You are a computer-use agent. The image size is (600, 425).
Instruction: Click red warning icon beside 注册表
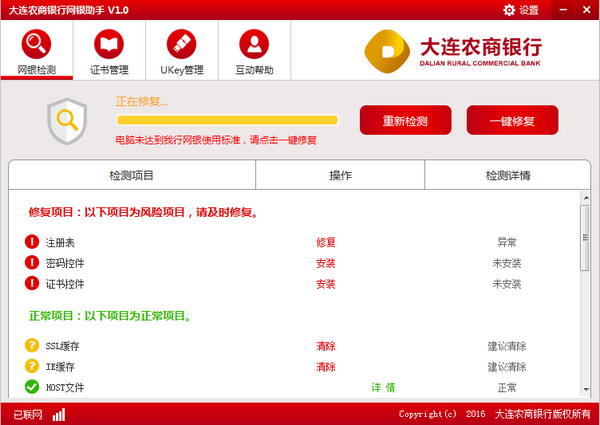click(x=32, y=242)
